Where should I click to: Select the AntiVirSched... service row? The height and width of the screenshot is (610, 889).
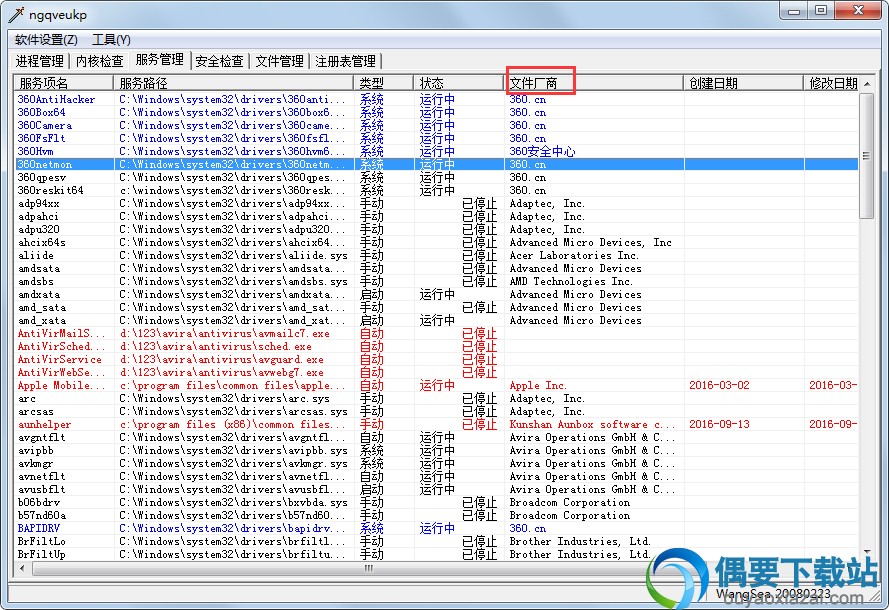pos(437,346)
